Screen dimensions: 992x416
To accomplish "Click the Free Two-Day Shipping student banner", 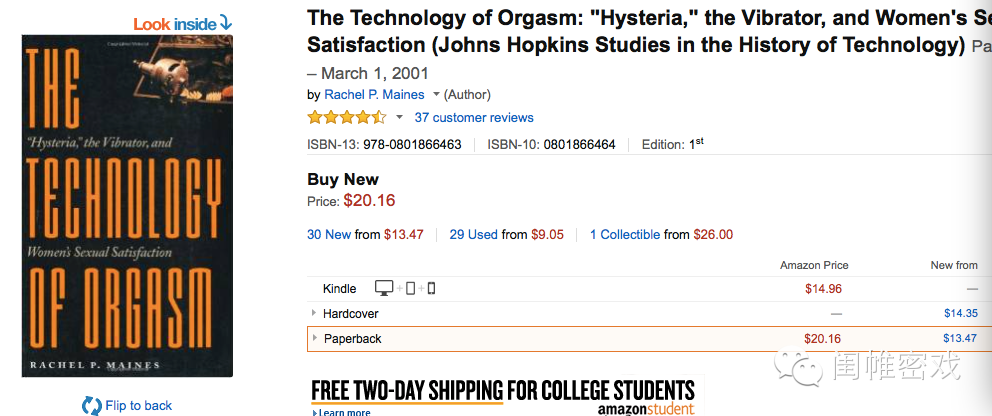I will (505, 396).
